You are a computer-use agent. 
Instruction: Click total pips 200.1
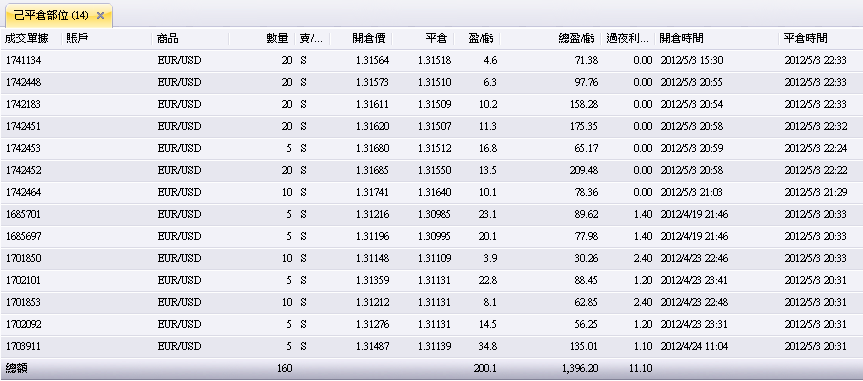point(485,369)
